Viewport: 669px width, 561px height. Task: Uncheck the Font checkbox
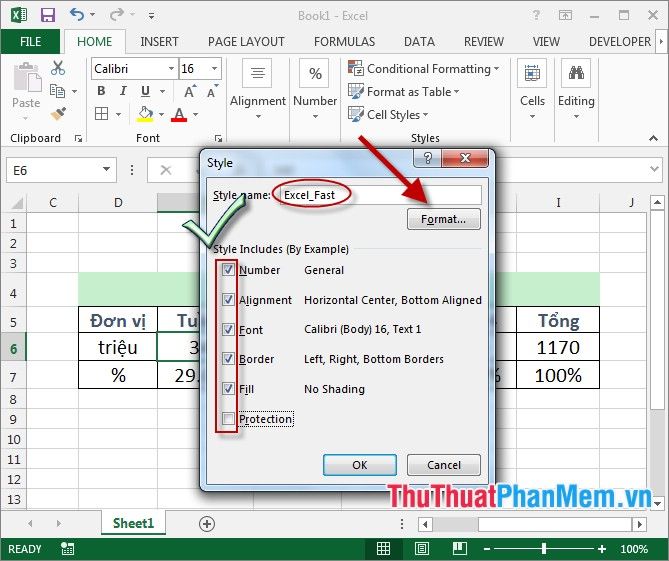click(228, 329)
